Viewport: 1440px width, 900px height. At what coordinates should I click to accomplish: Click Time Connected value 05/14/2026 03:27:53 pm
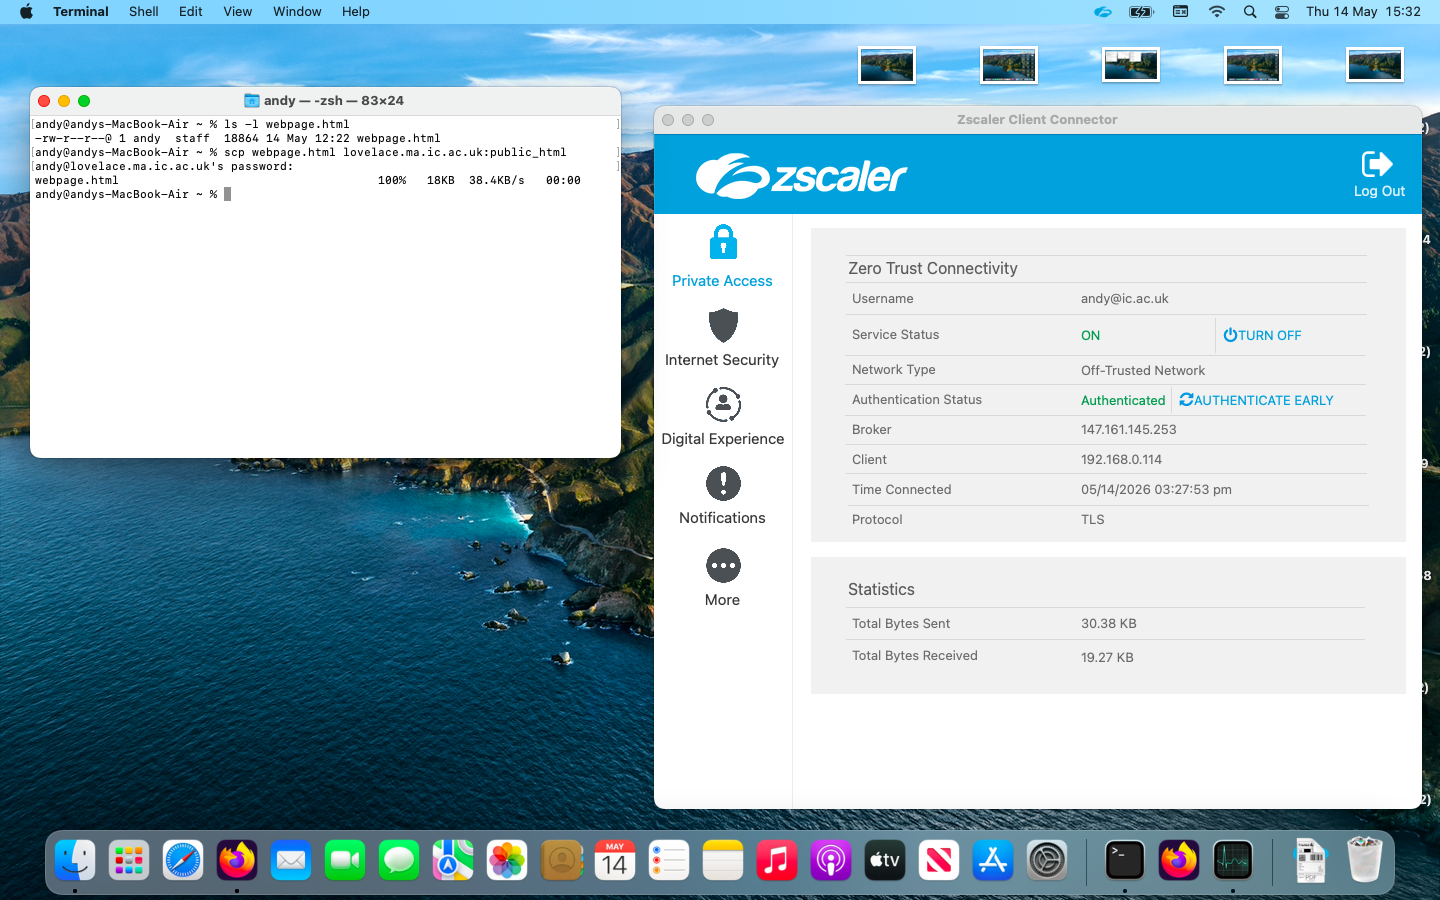(x=1156, y=490)
